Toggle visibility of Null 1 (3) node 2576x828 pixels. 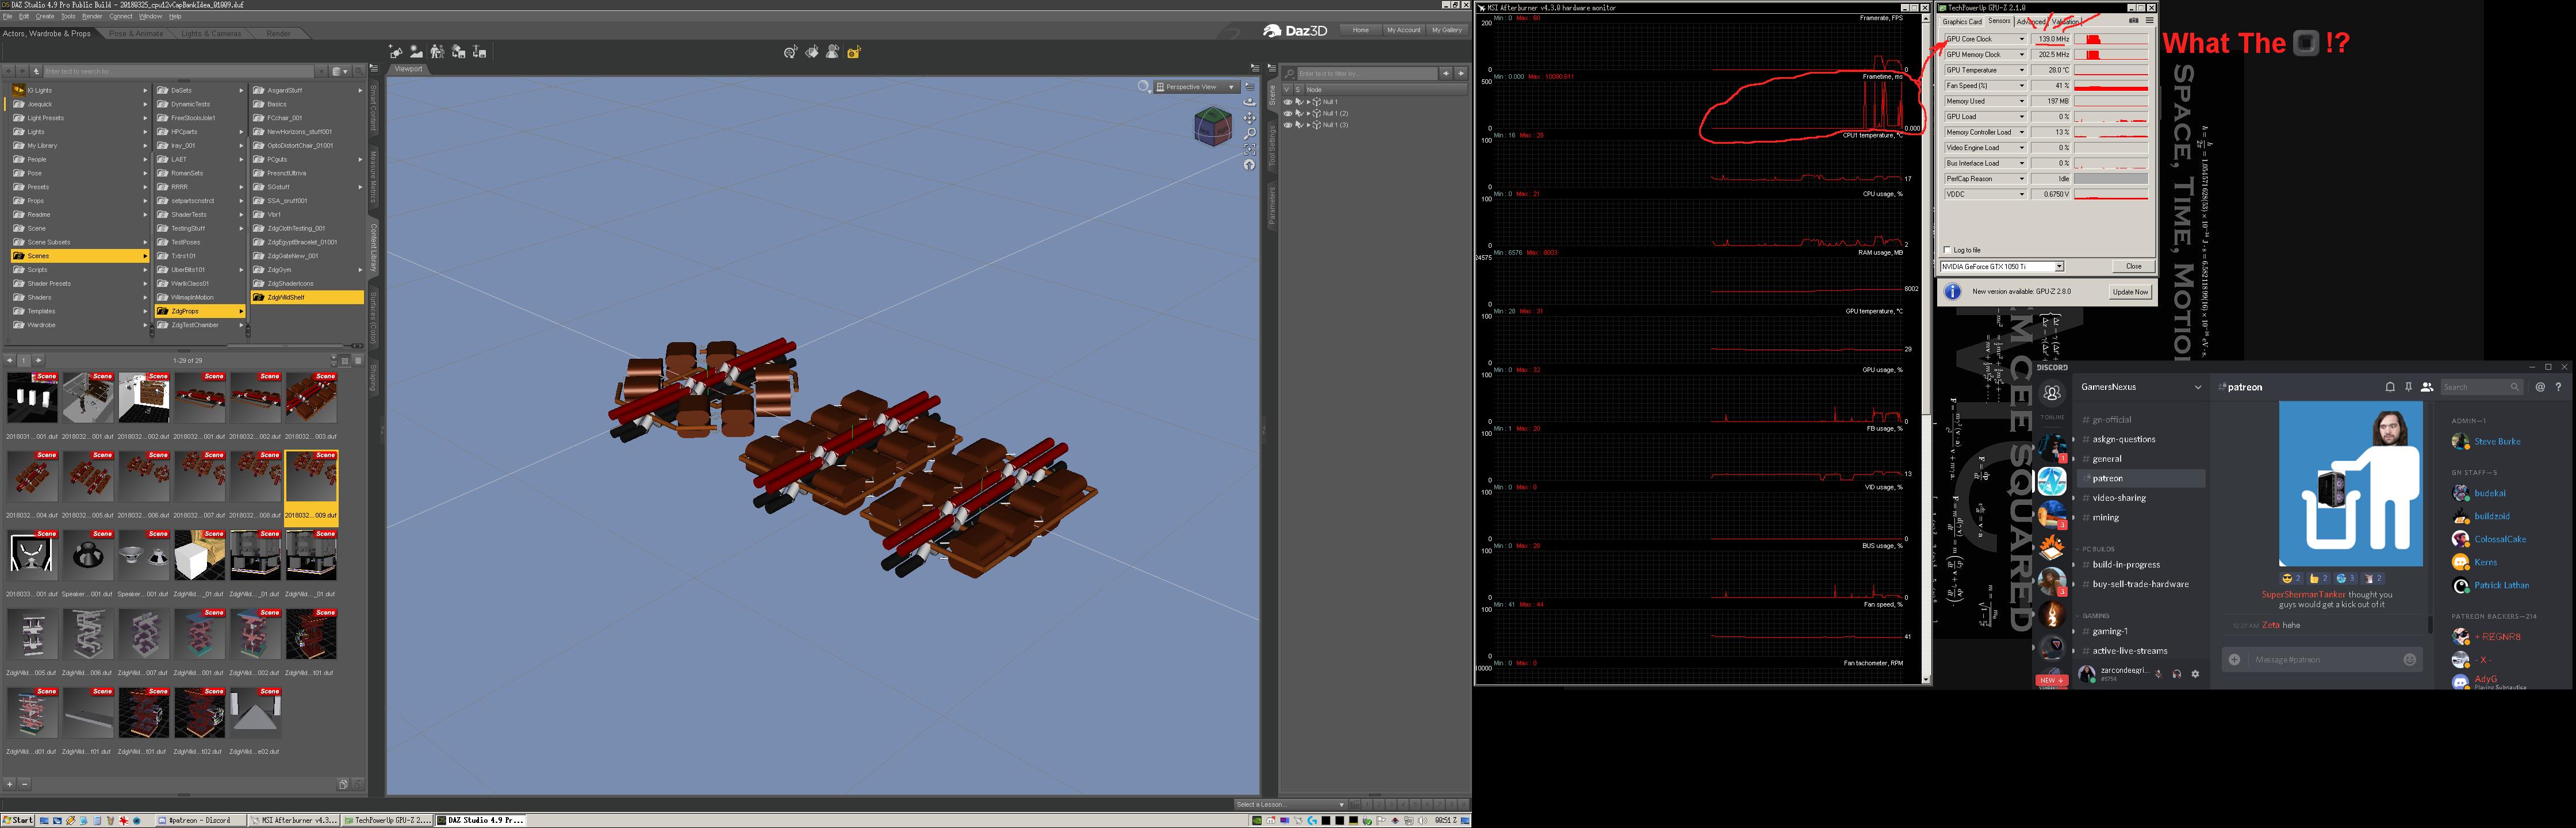click(x=1287, y=125)
